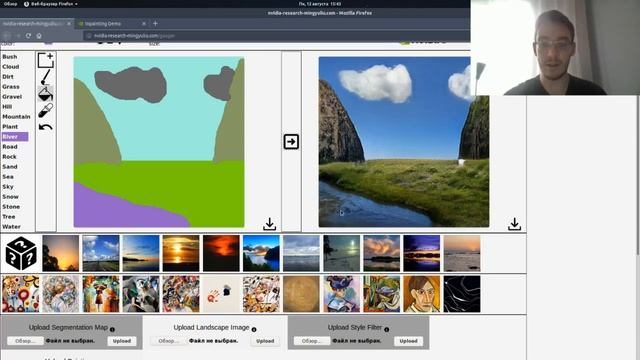Select the Sea label

tap(8, 177)
